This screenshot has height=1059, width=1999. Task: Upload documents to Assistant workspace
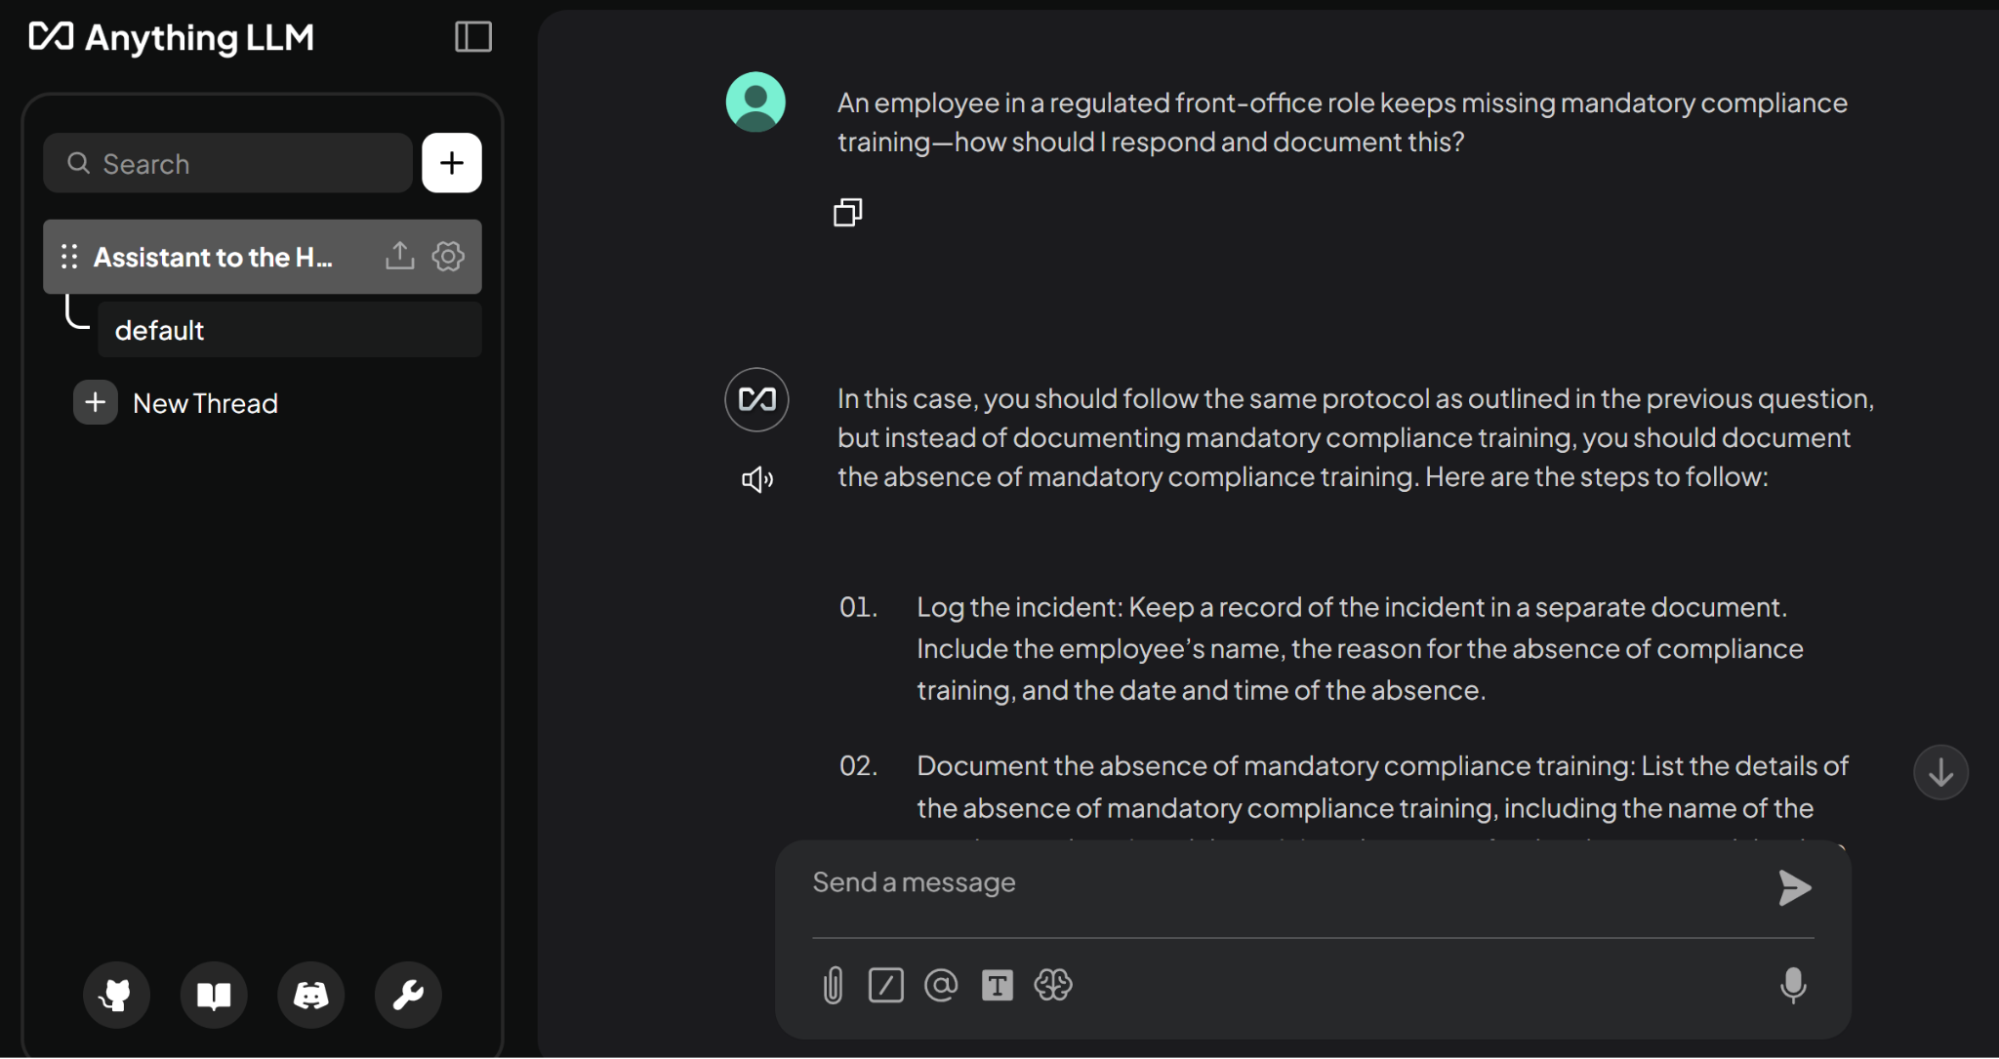[x=400, y=256]
